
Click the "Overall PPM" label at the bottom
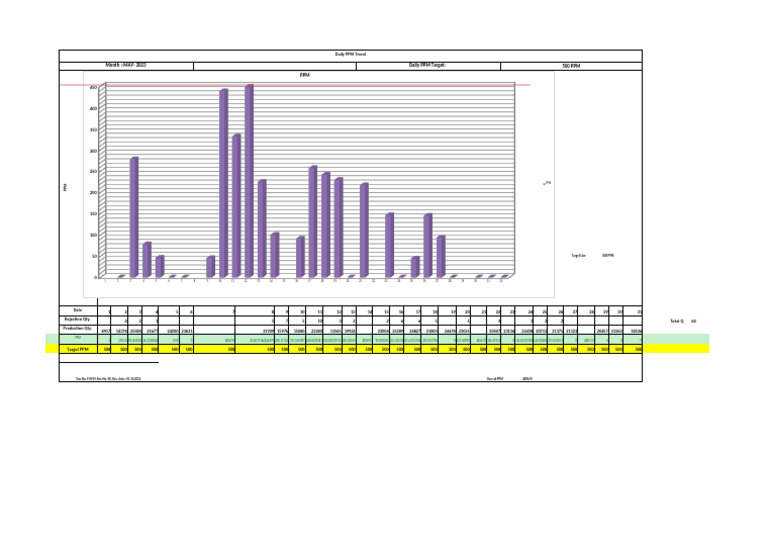click(x=495, y=378)
